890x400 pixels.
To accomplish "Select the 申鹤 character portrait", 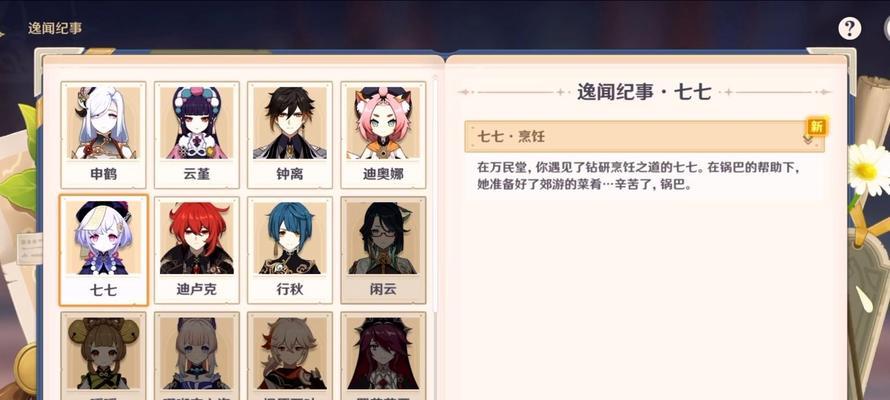I will click(103, 135).
